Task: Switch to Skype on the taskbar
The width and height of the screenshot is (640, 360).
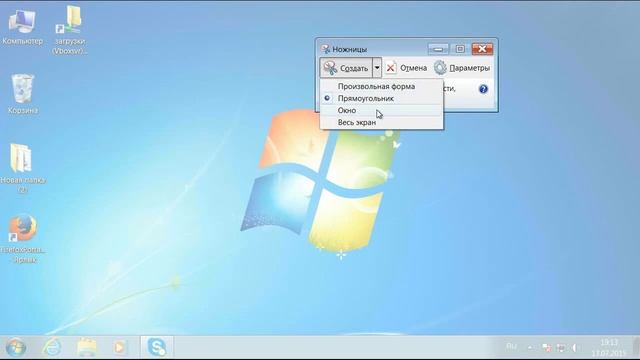Action: pyautogui.click(x=157, y=347)
